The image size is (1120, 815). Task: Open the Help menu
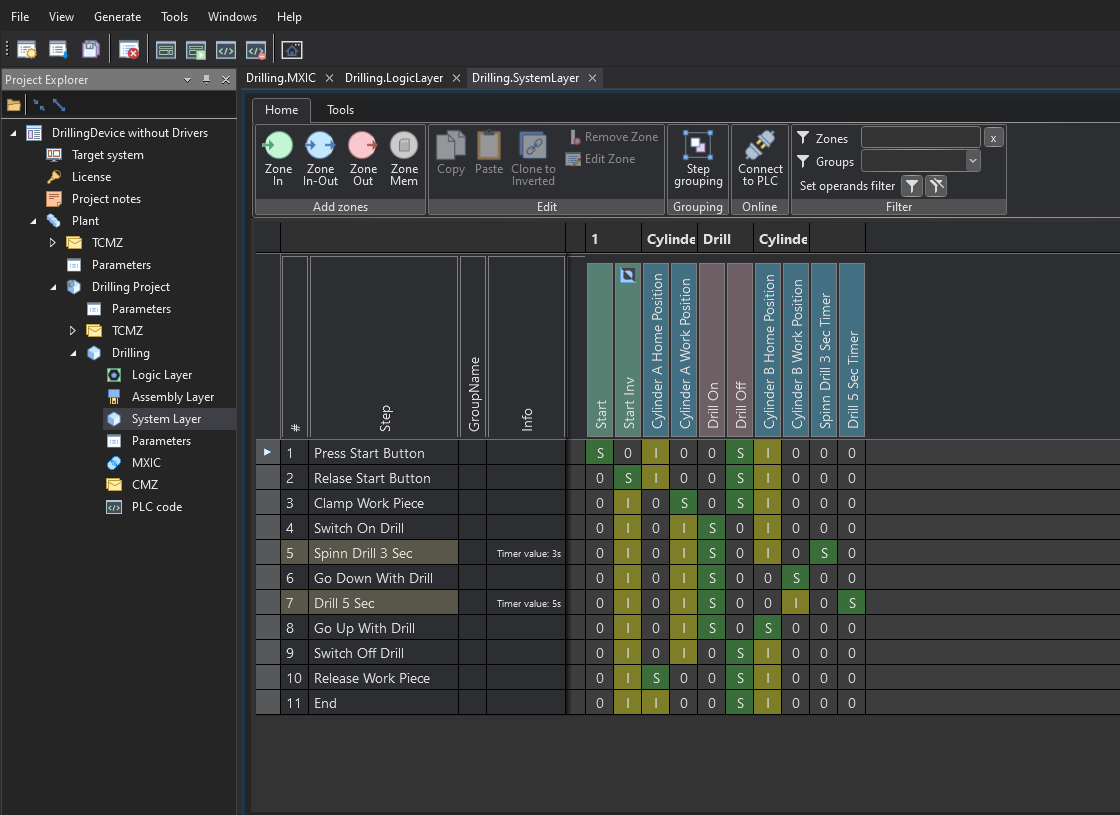coord(289,16)
